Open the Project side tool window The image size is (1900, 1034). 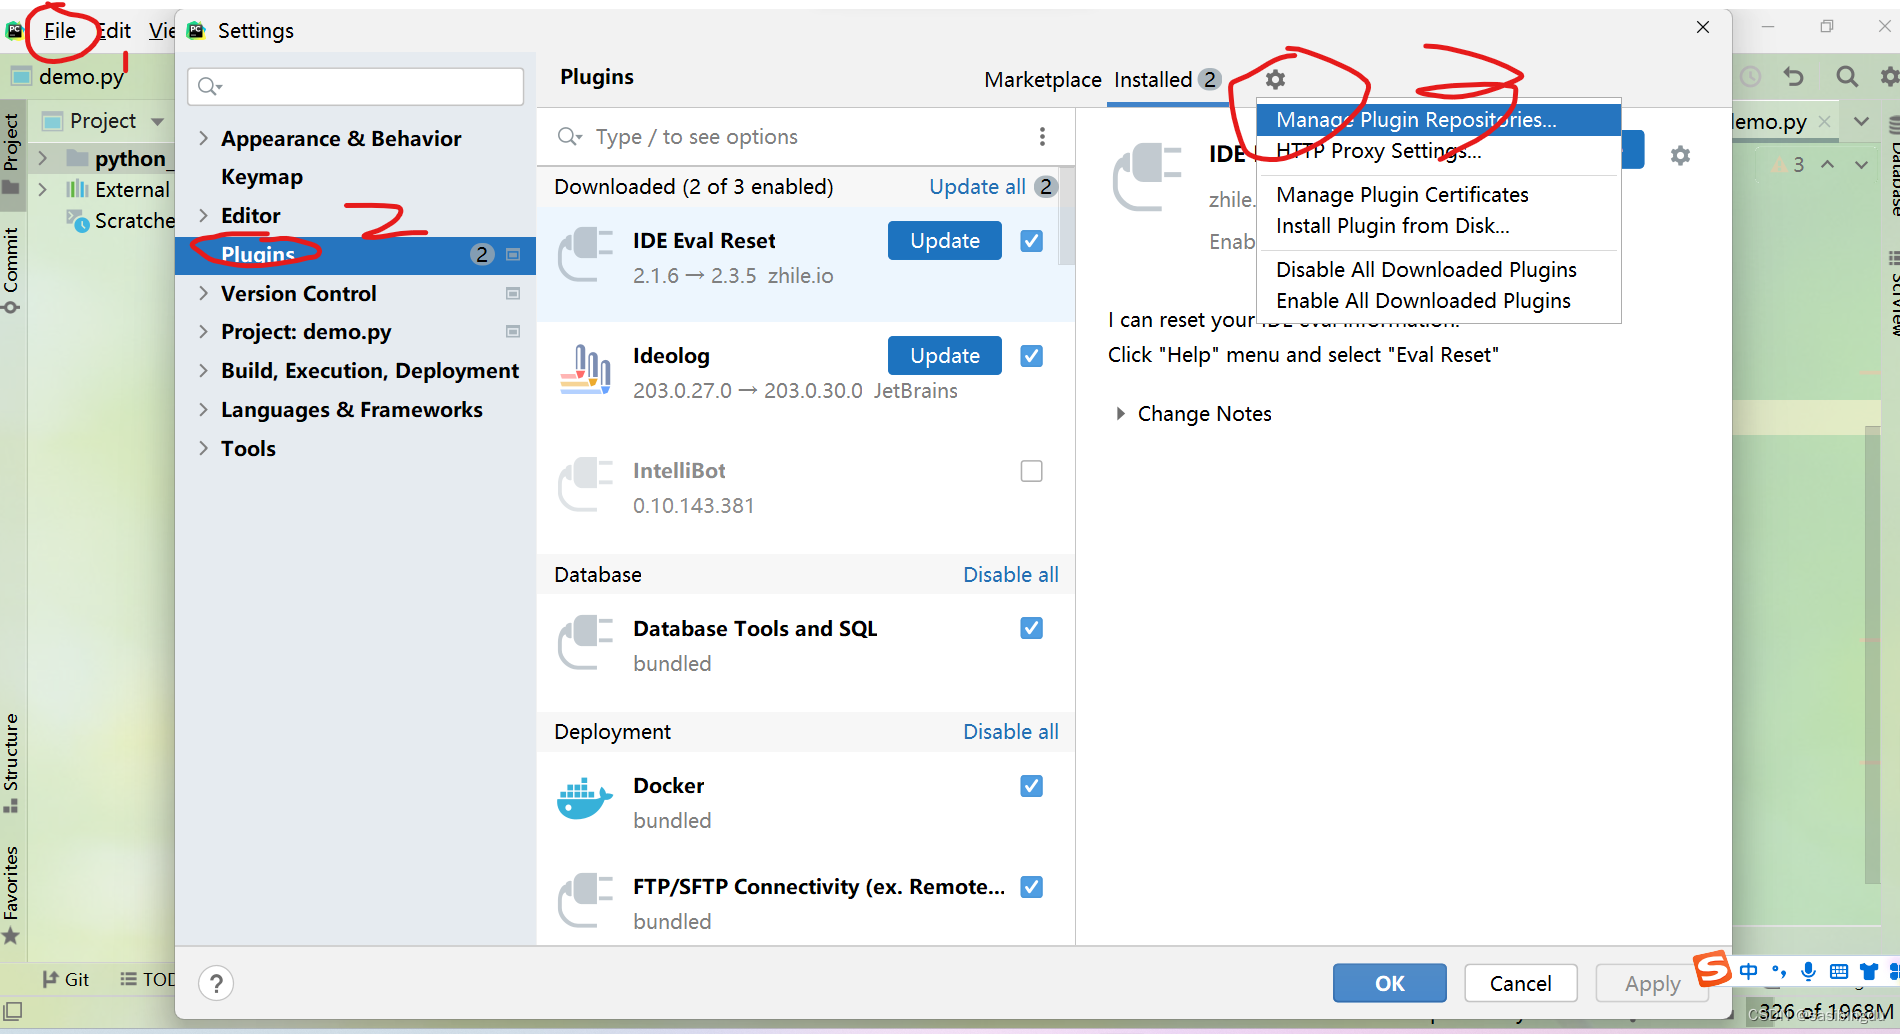(11, 153)
